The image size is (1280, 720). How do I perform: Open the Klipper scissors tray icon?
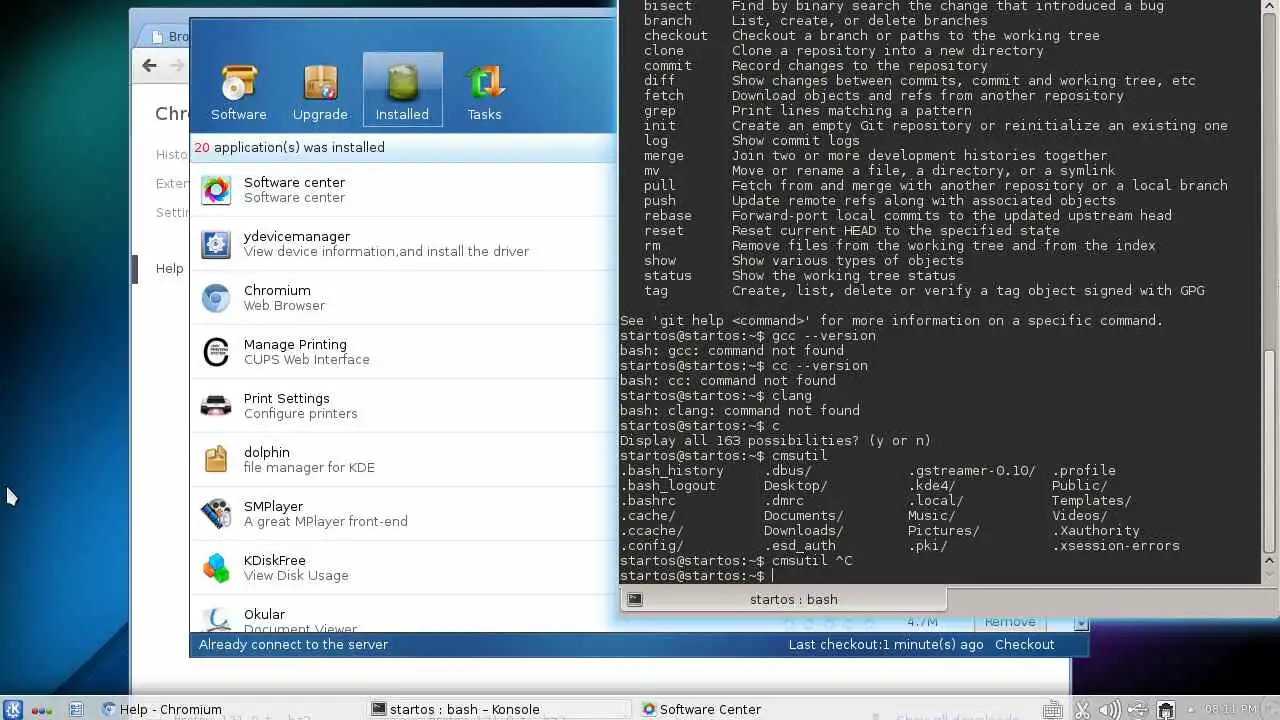[1082, 710]
